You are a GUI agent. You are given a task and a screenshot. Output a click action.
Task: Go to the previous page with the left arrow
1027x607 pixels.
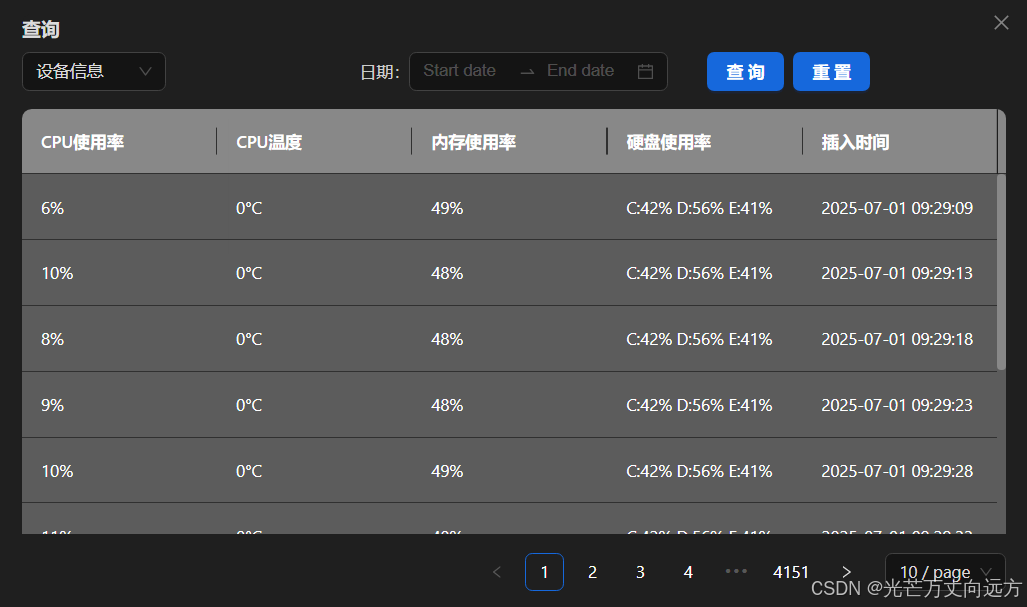[496, 572]
